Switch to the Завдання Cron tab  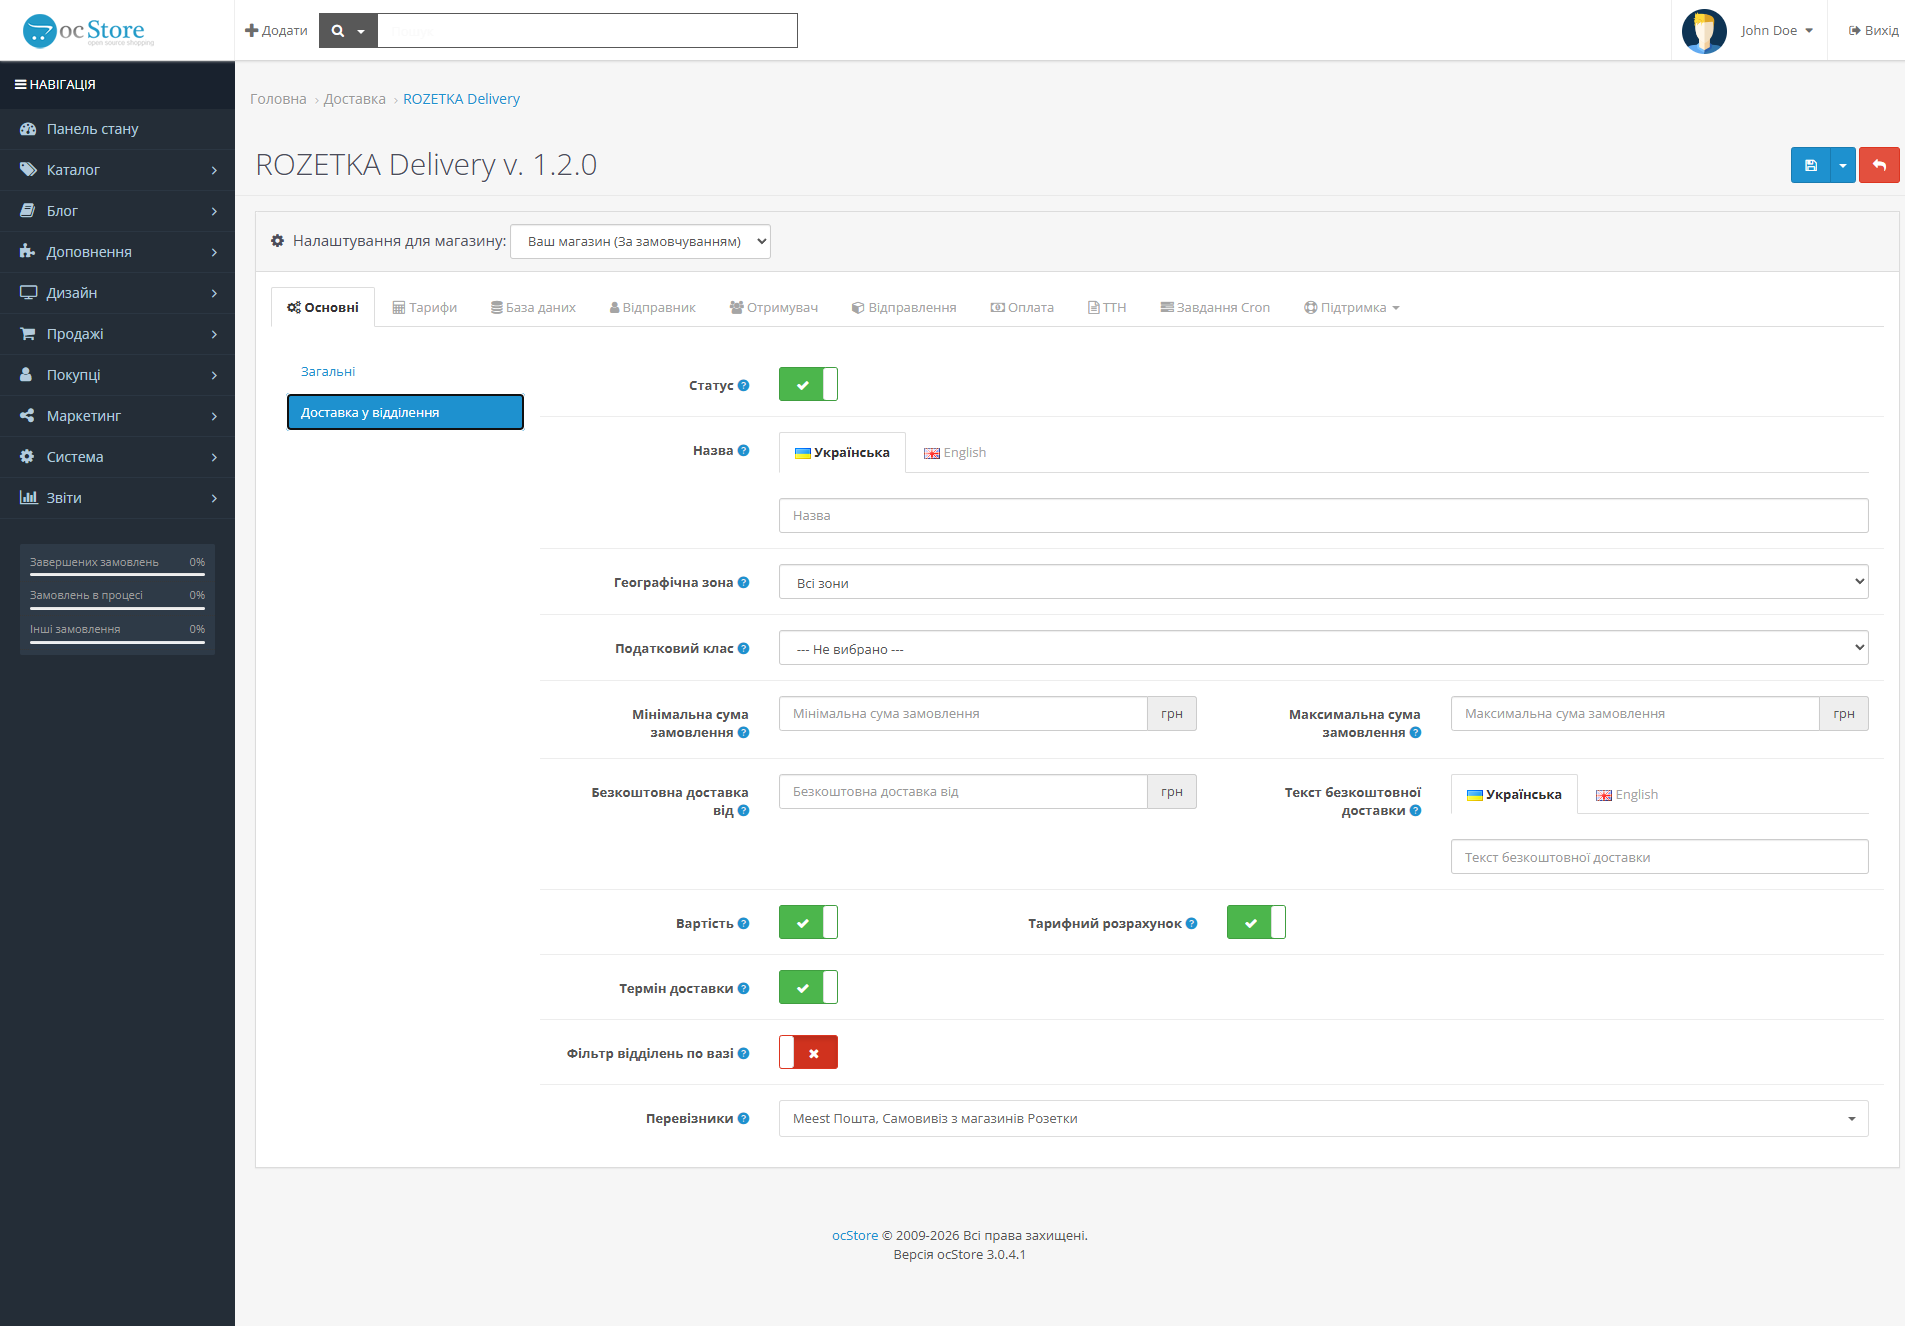click(x=1215, y=307)
